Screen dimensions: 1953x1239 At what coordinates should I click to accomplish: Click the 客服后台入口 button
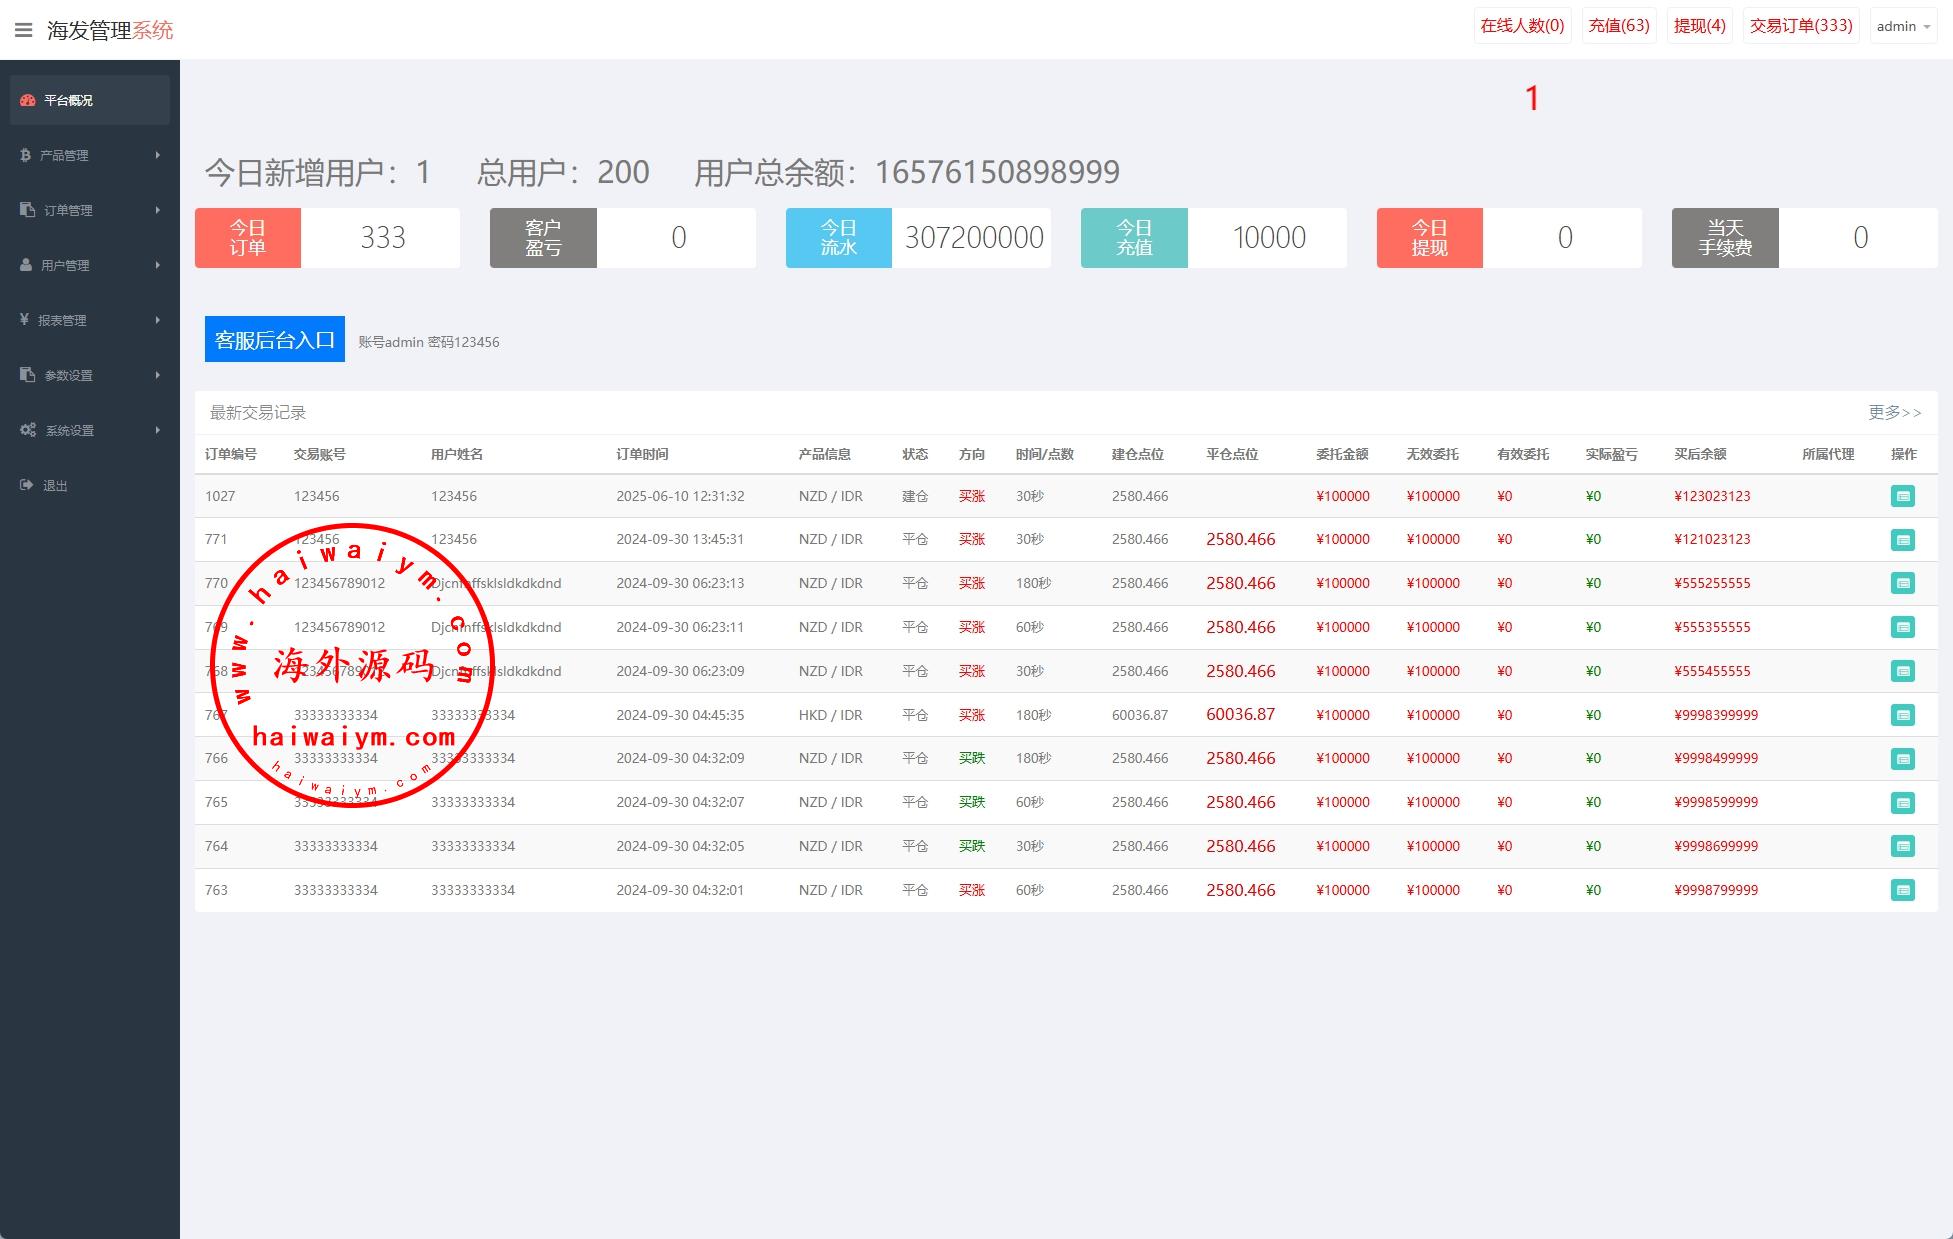(275, 339)
